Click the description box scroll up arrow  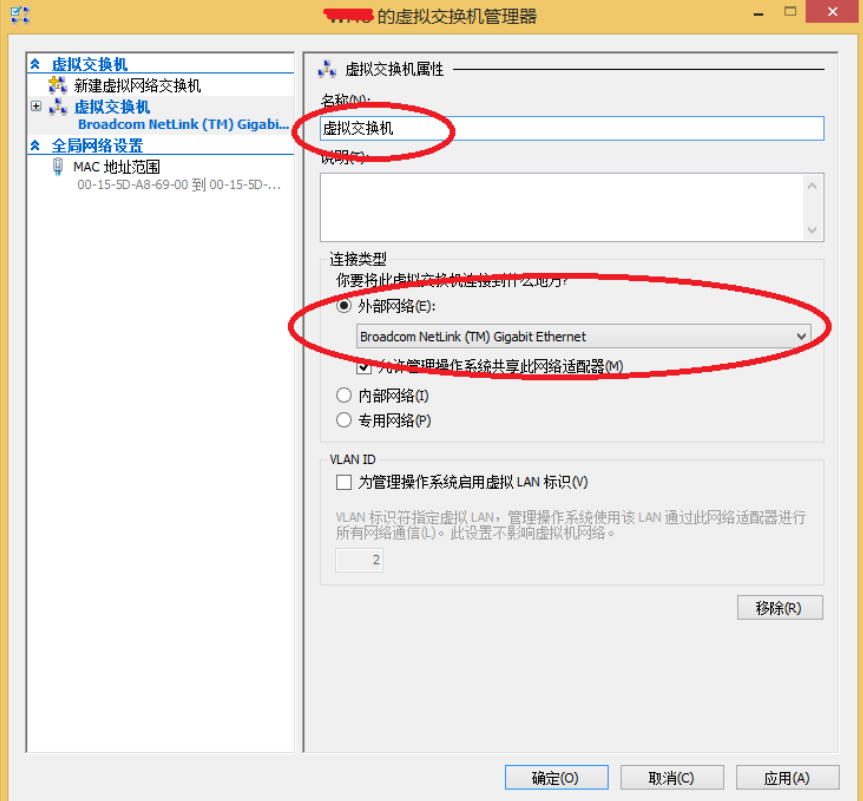pyautogui.click(x=812, y=186)
